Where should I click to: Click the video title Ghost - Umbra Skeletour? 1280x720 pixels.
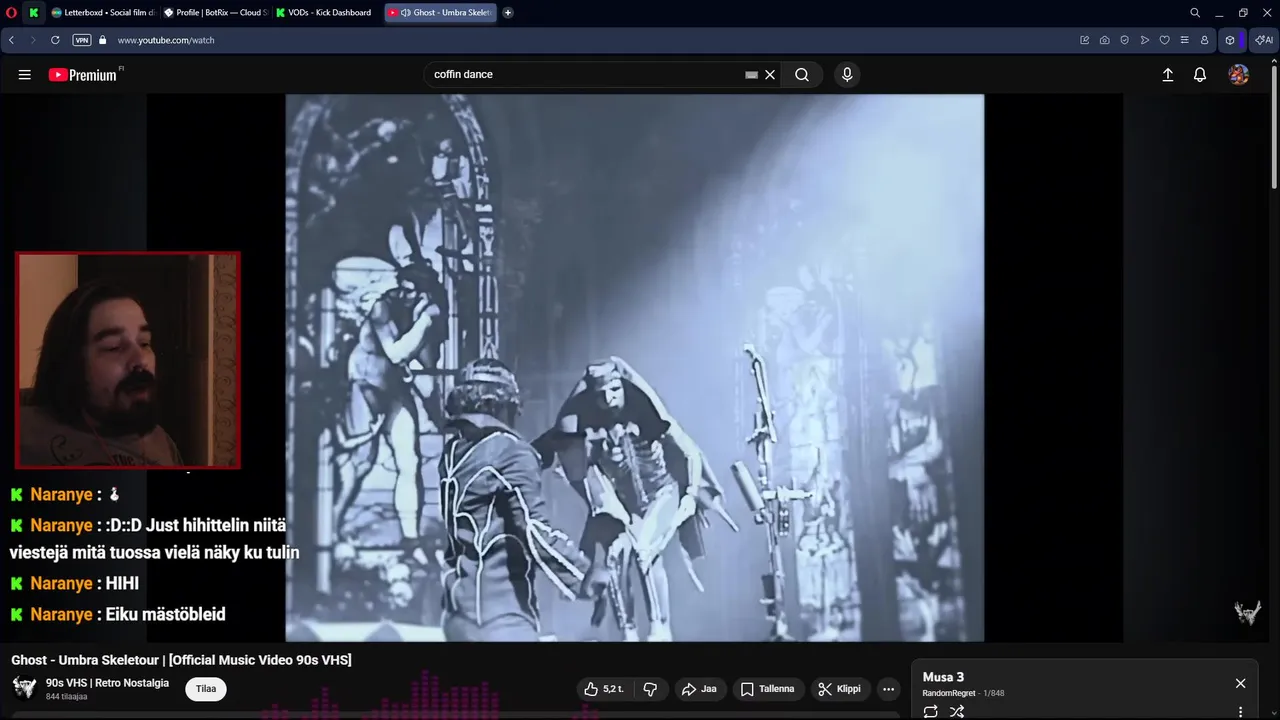181,660
